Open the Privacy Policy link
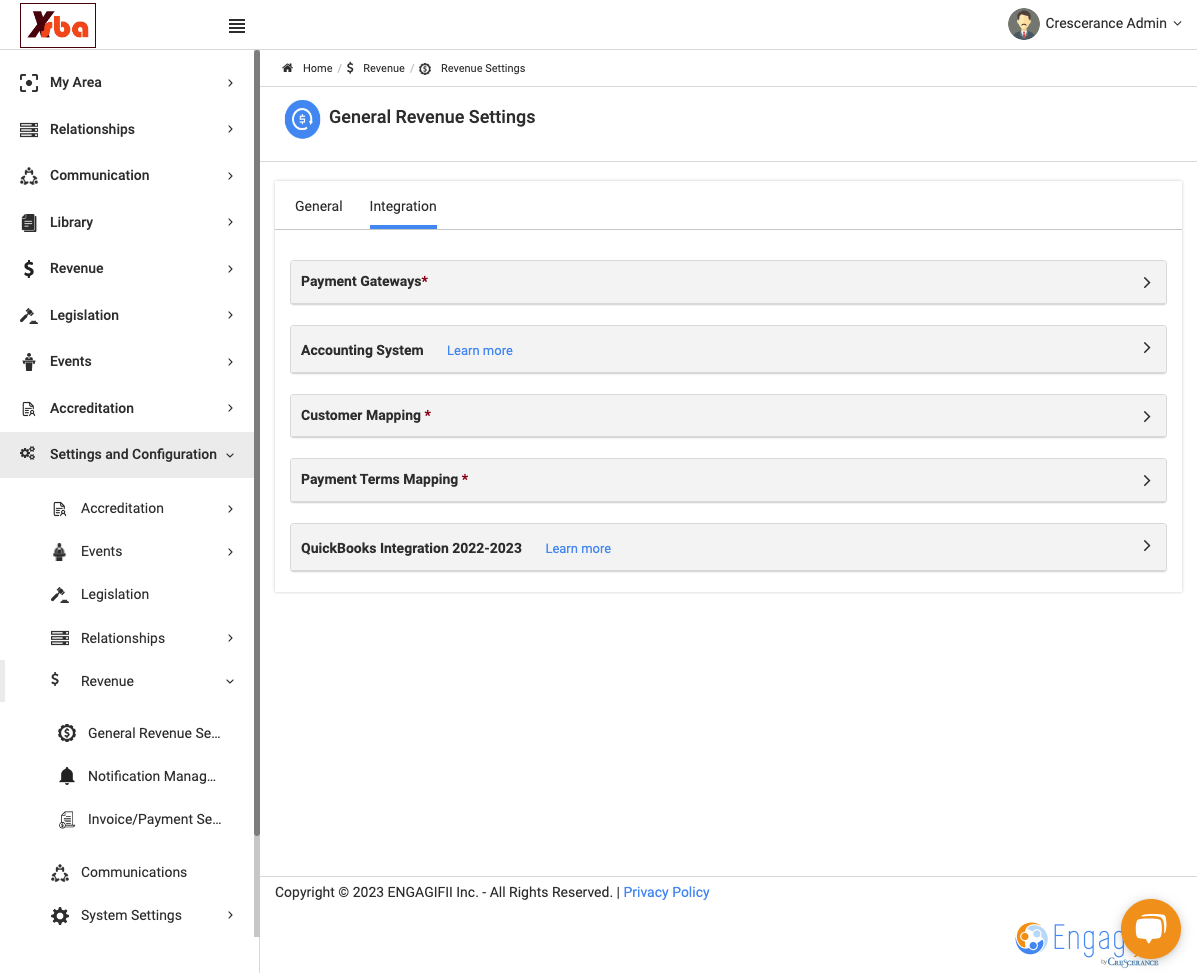Image resolution: width=1197 pixels, height=975 pixels. click(666, 893)
